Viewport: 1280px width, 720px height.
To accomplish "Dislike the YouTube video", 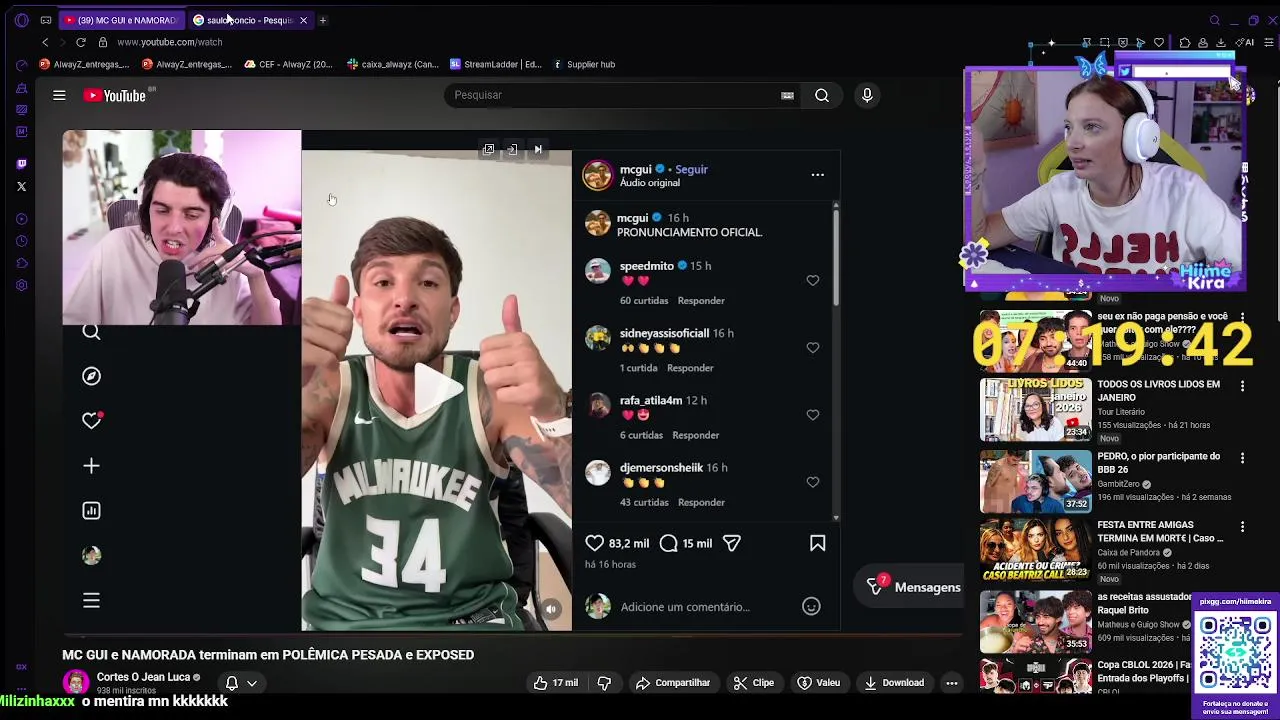I will pos(604,683).
